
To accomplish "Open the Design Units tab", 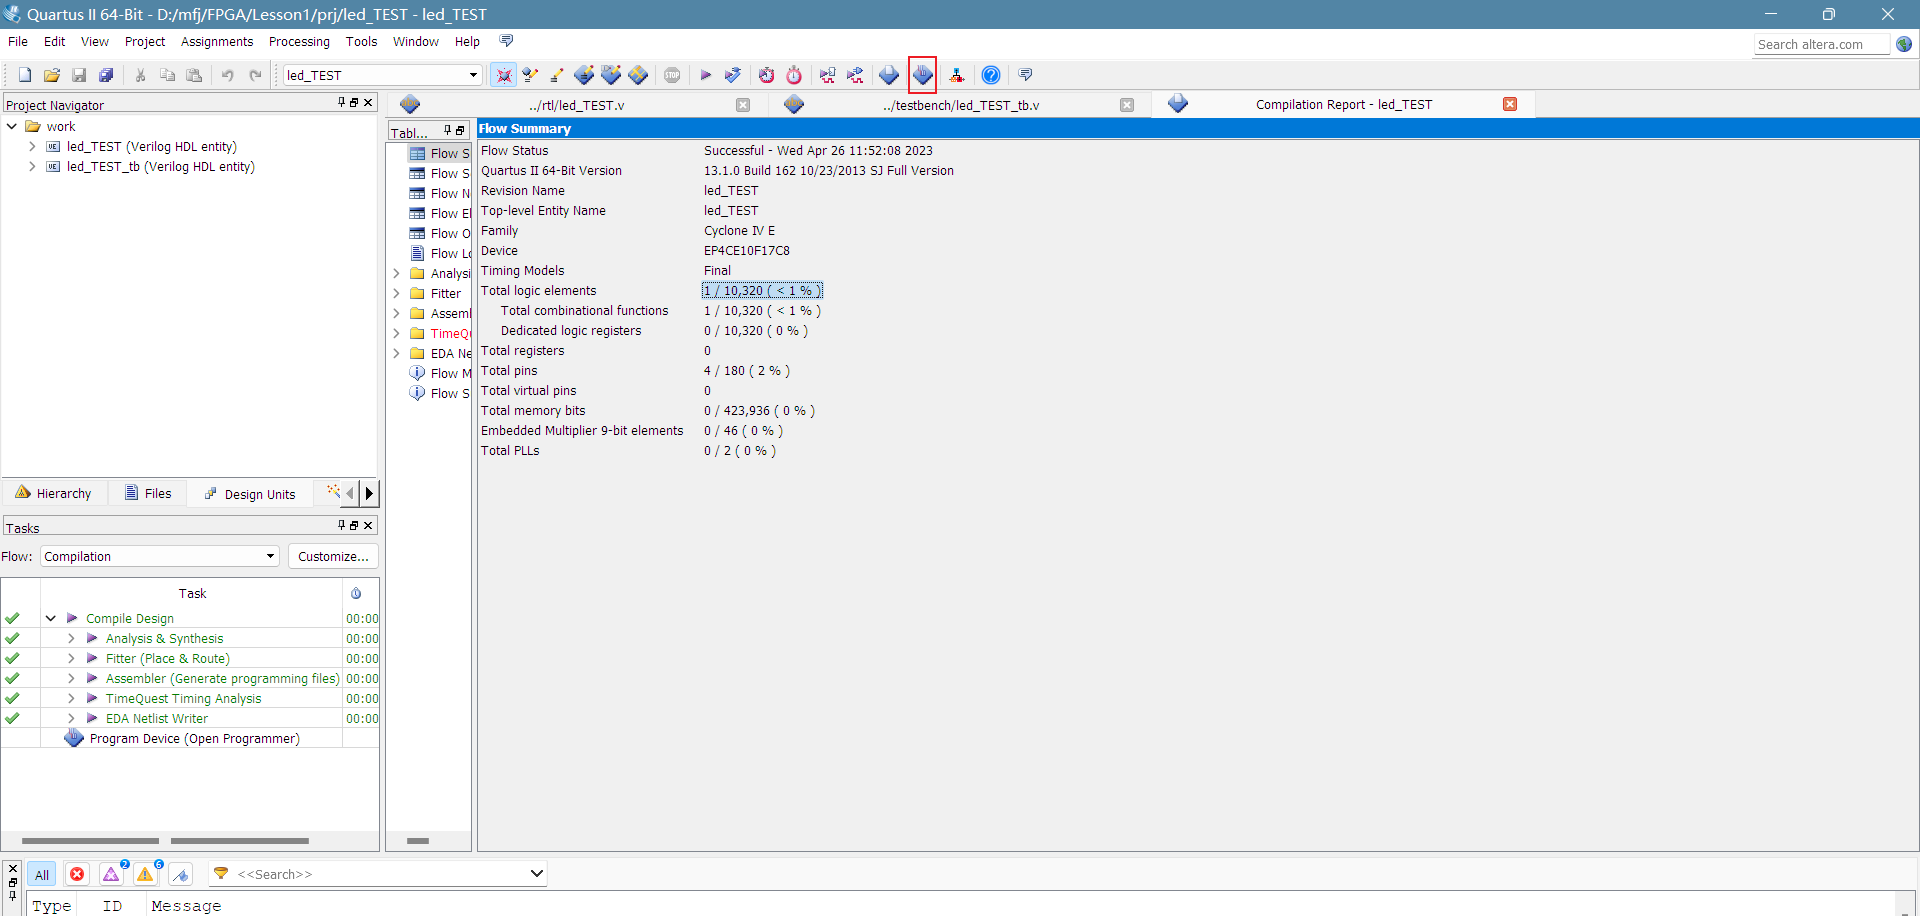I will [x=250, y=493].
